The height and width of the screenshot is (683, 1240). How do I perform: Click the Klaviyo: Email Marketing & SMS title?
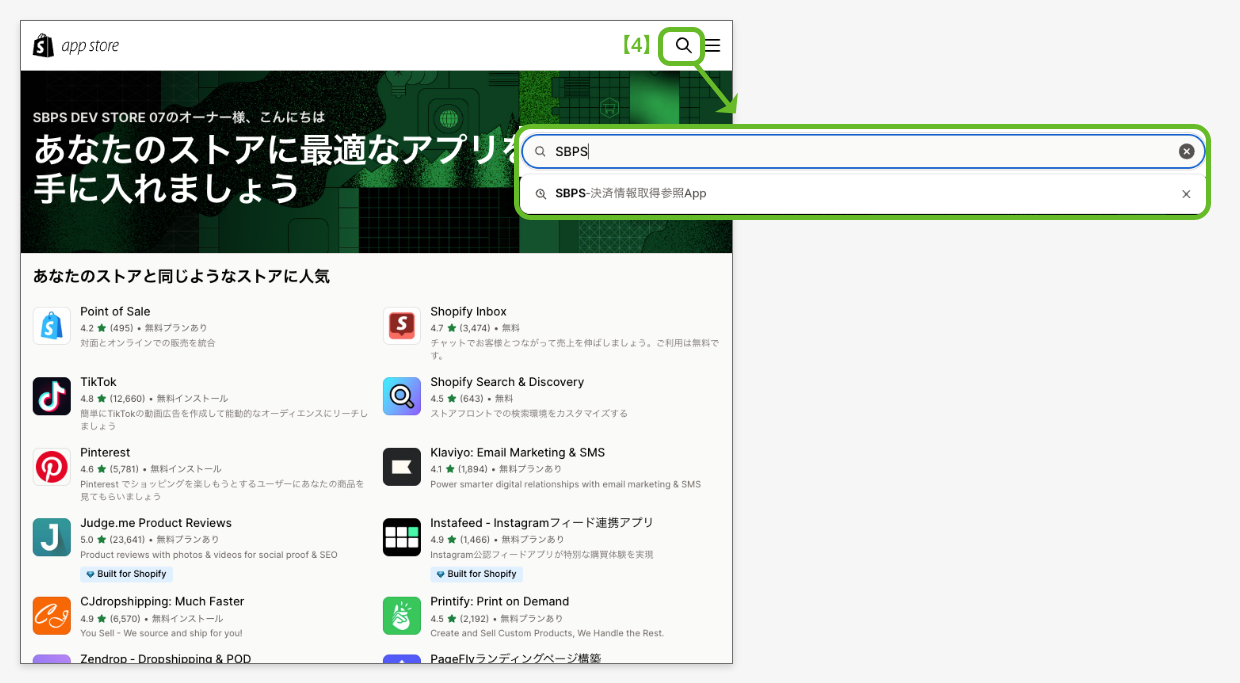518,453
